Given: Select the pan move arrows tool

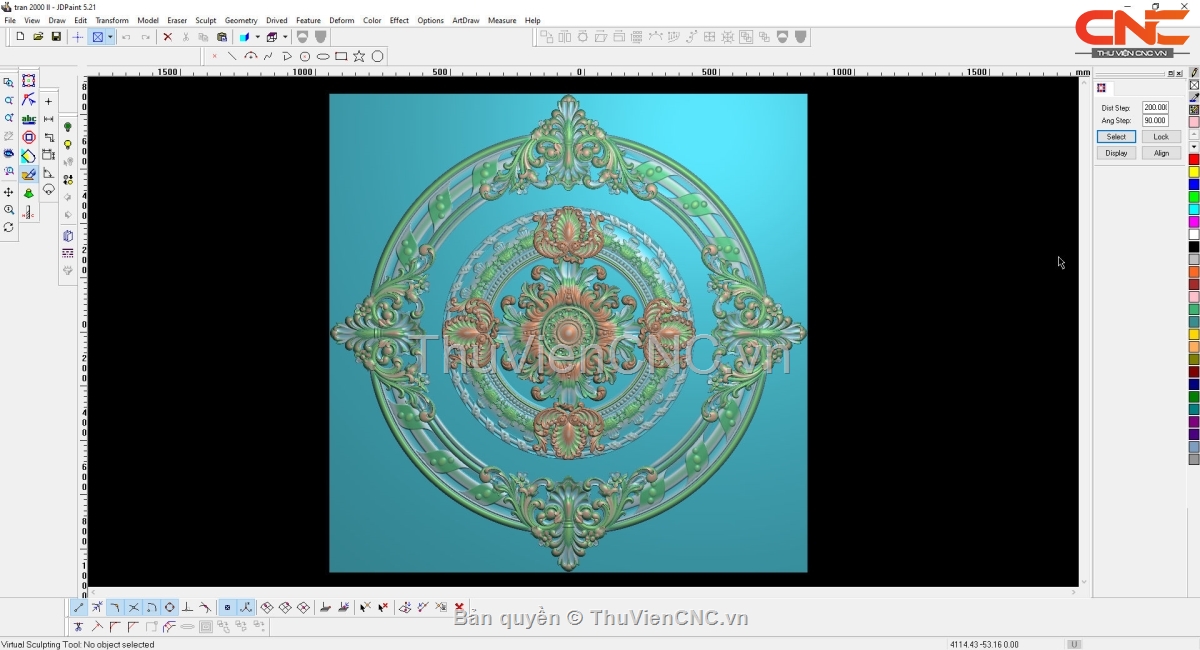Looking at the screenshot, I should [x=9, y=192].
